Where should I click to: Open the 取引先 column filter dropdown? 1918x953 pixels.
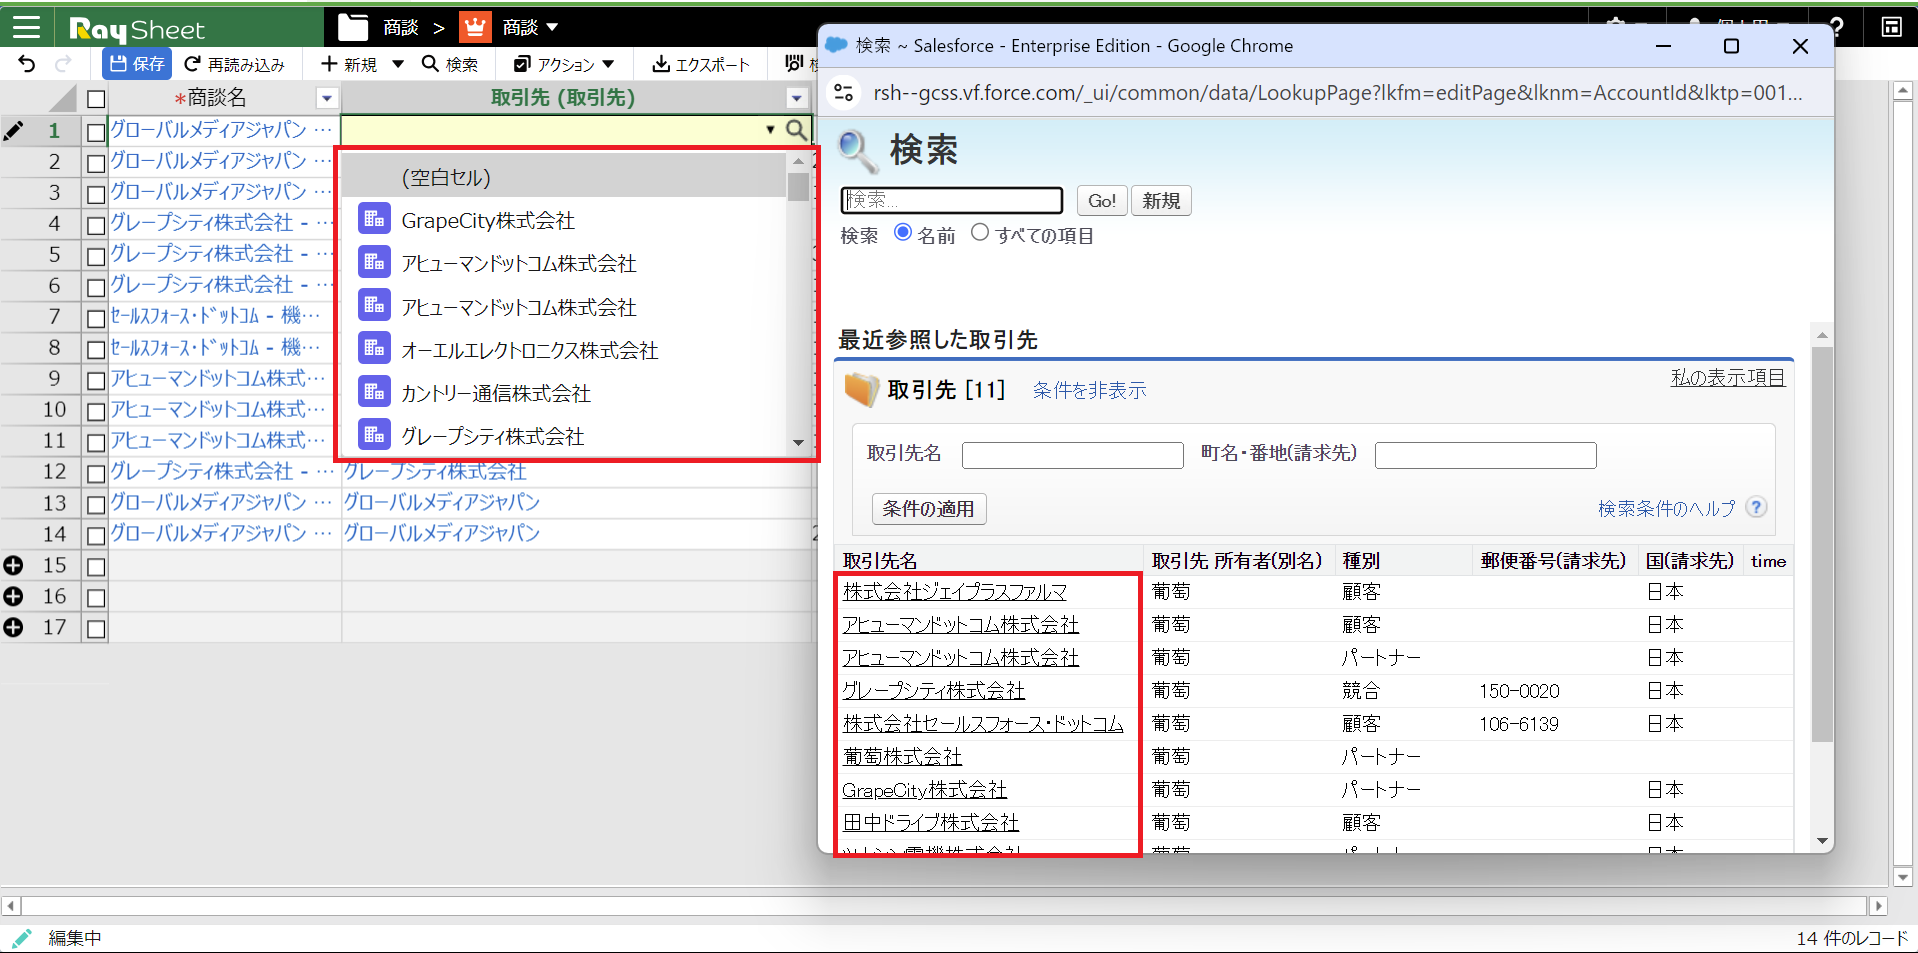[x=797, y=98]
